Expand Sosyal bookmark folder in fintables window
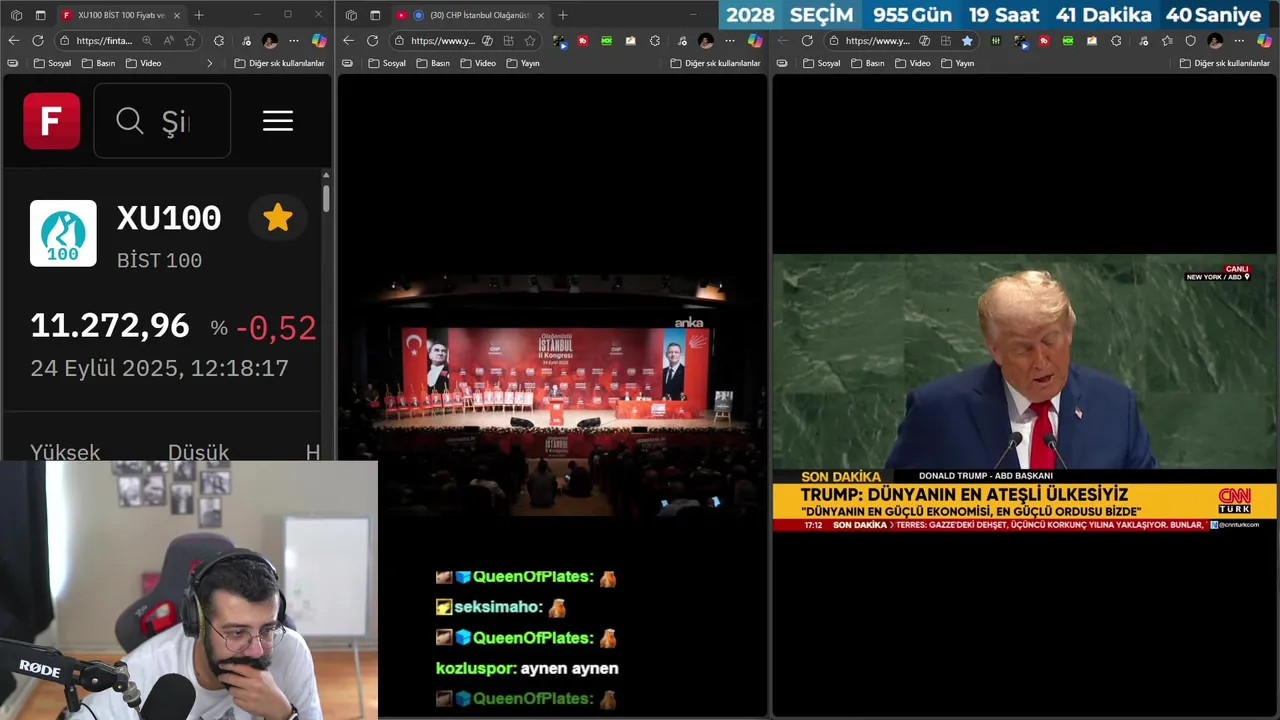1280x720 pixels. [x=52, y=63]
